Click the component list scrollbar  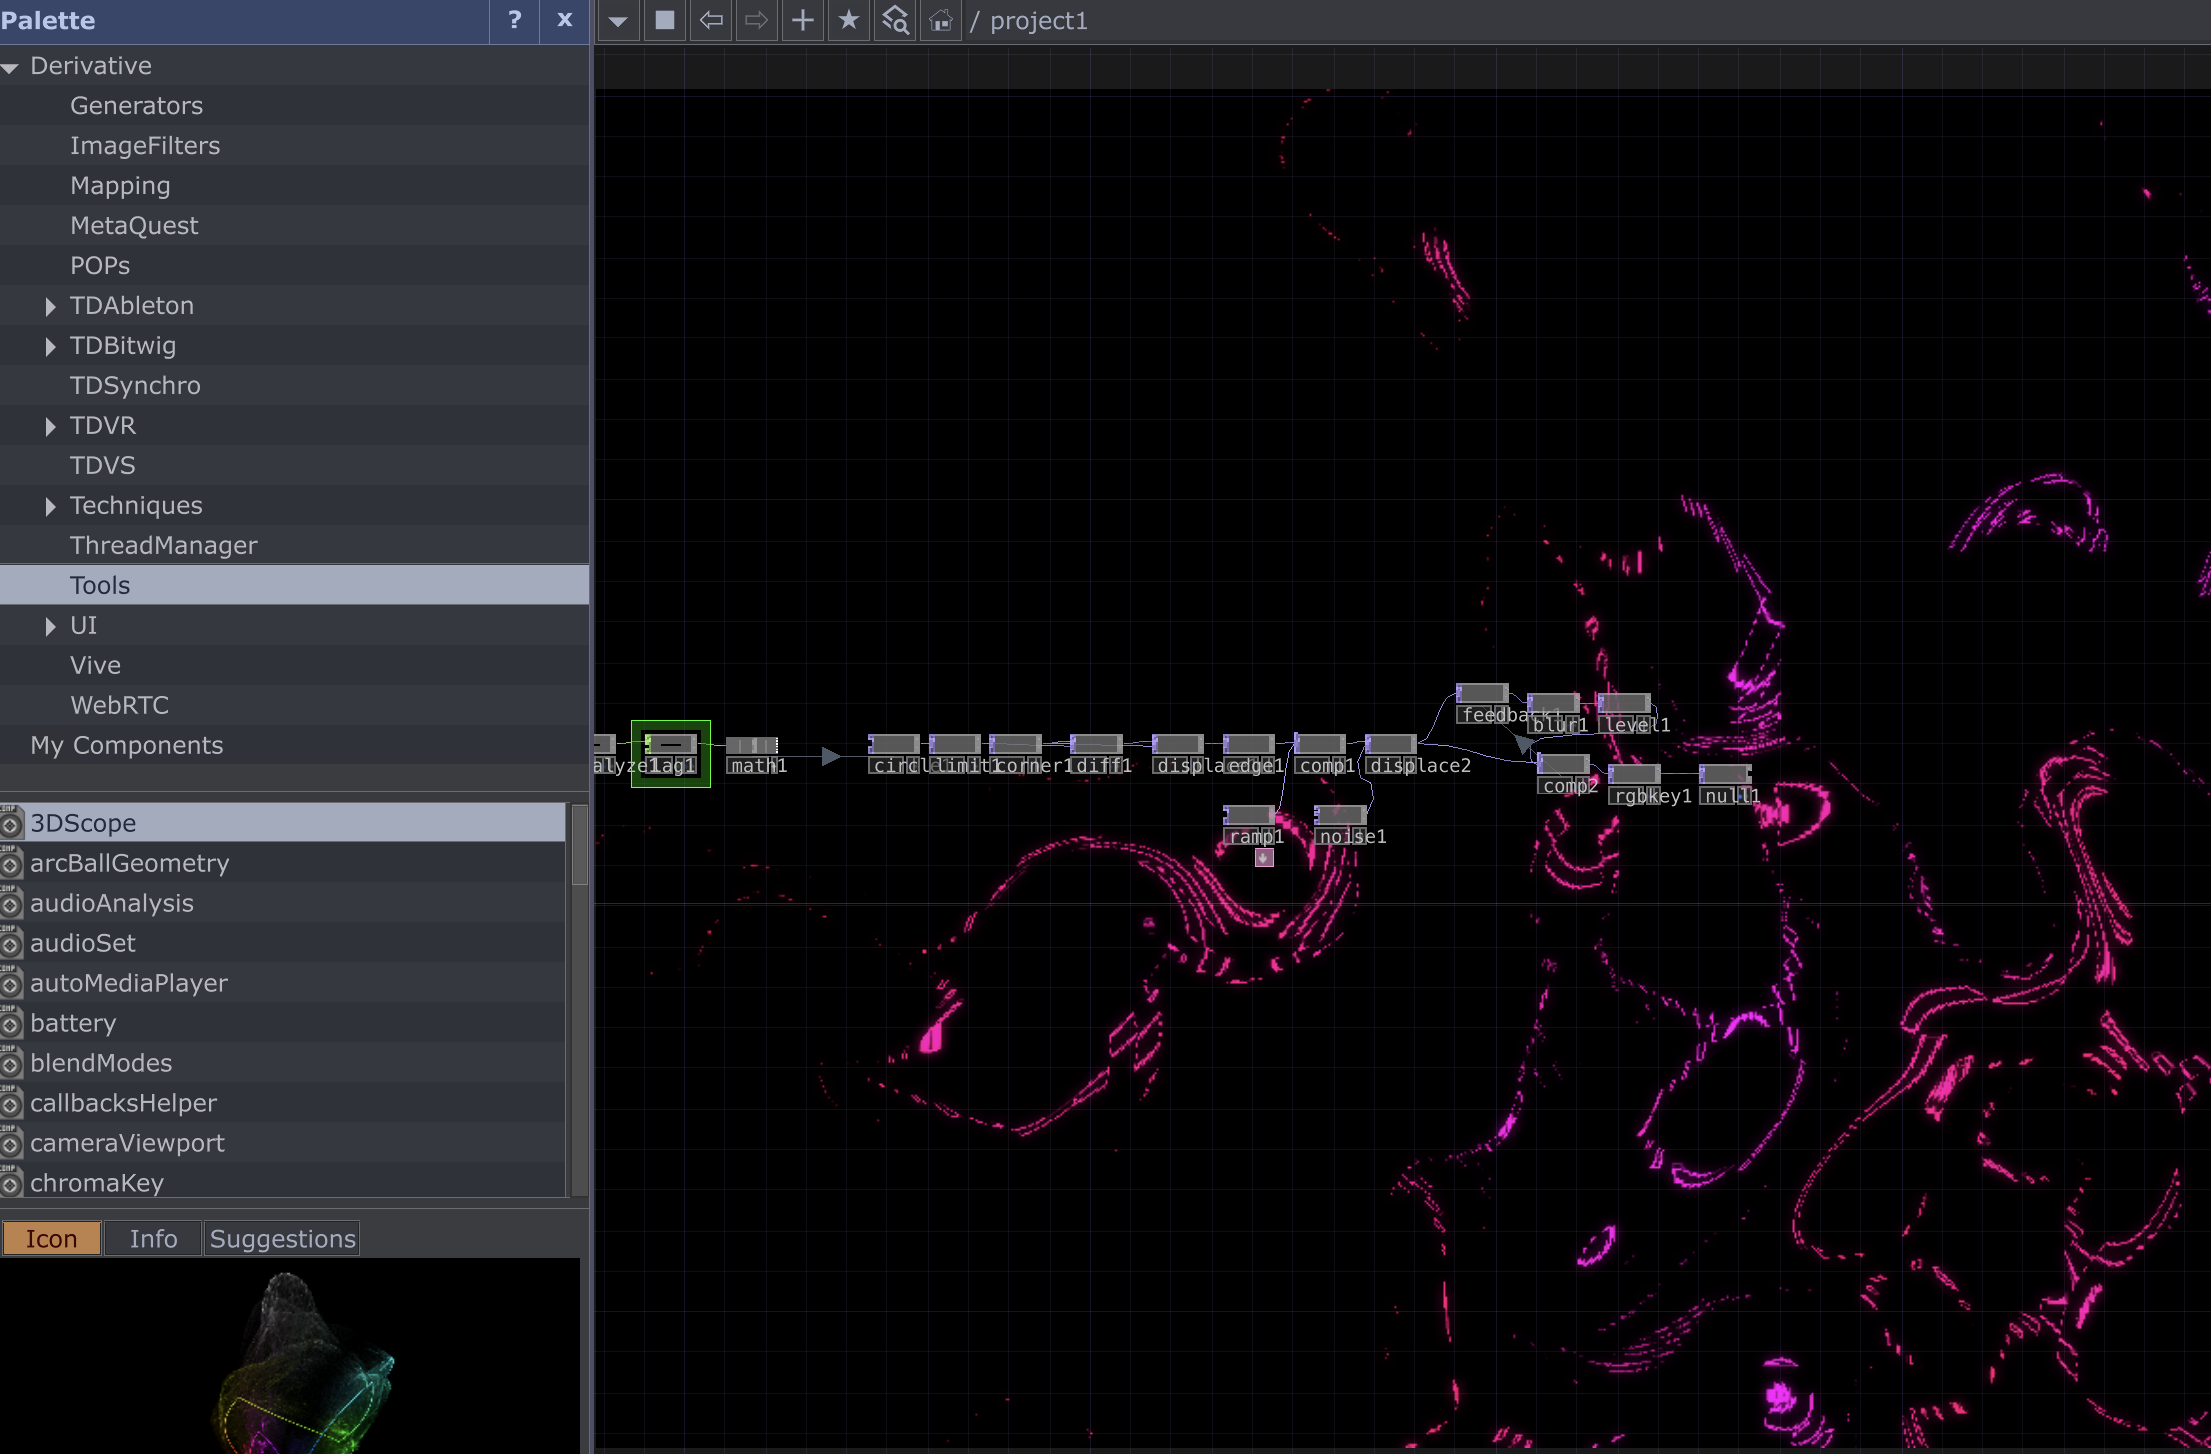point(579,846)
